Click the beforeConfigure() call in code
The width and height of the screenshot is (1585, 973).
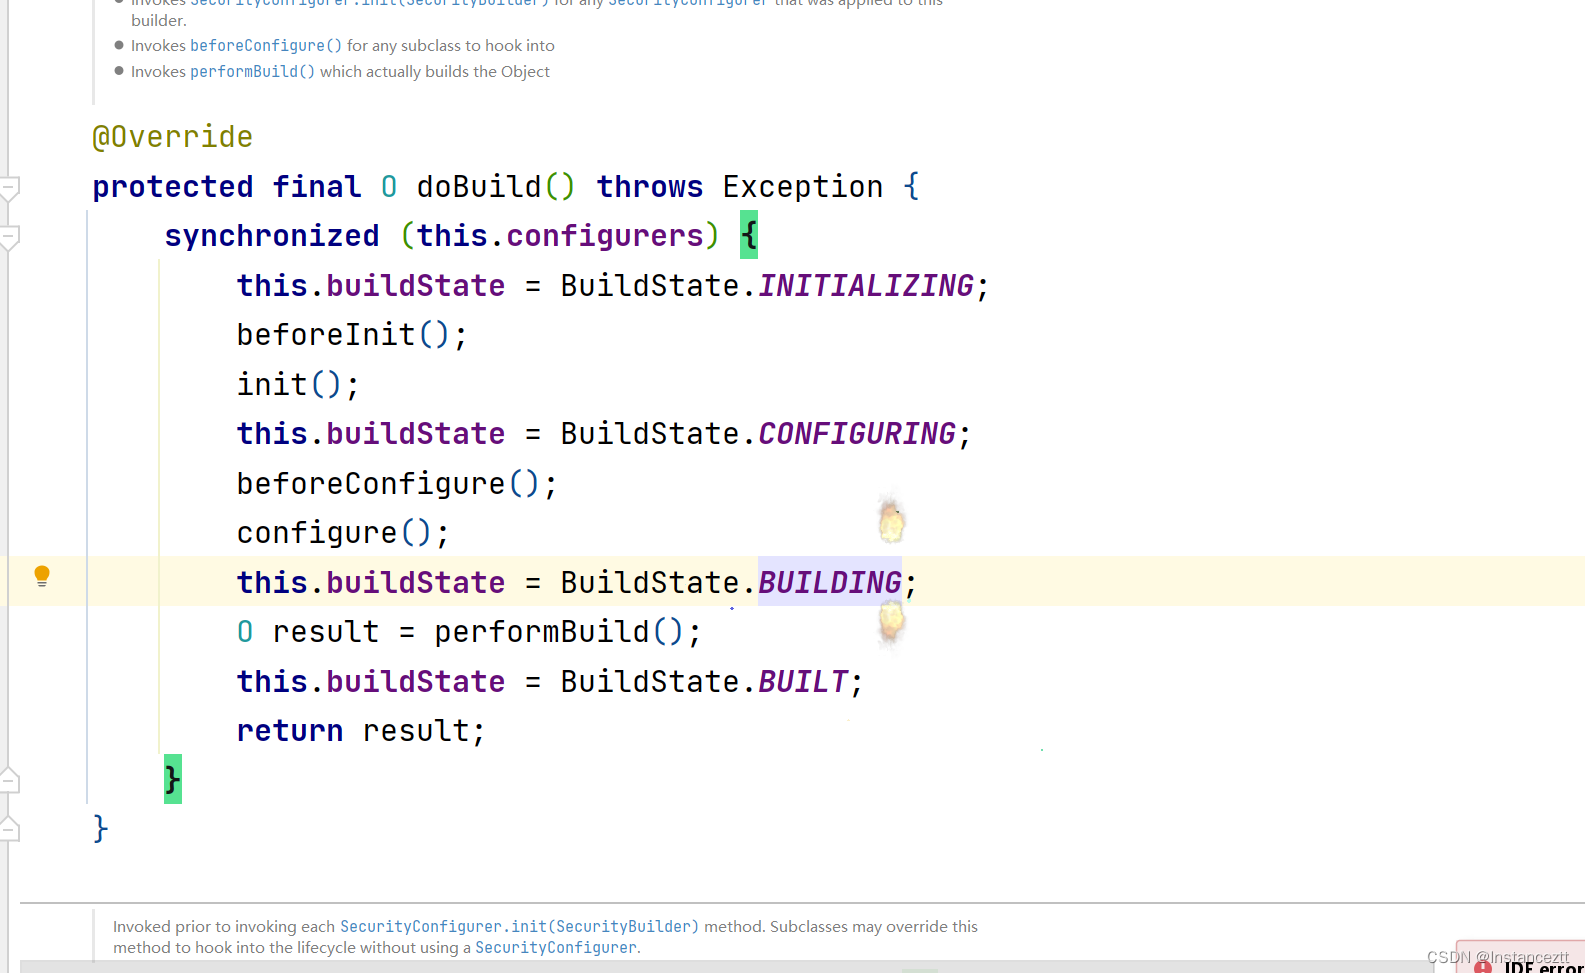click(x=389, y=484)
